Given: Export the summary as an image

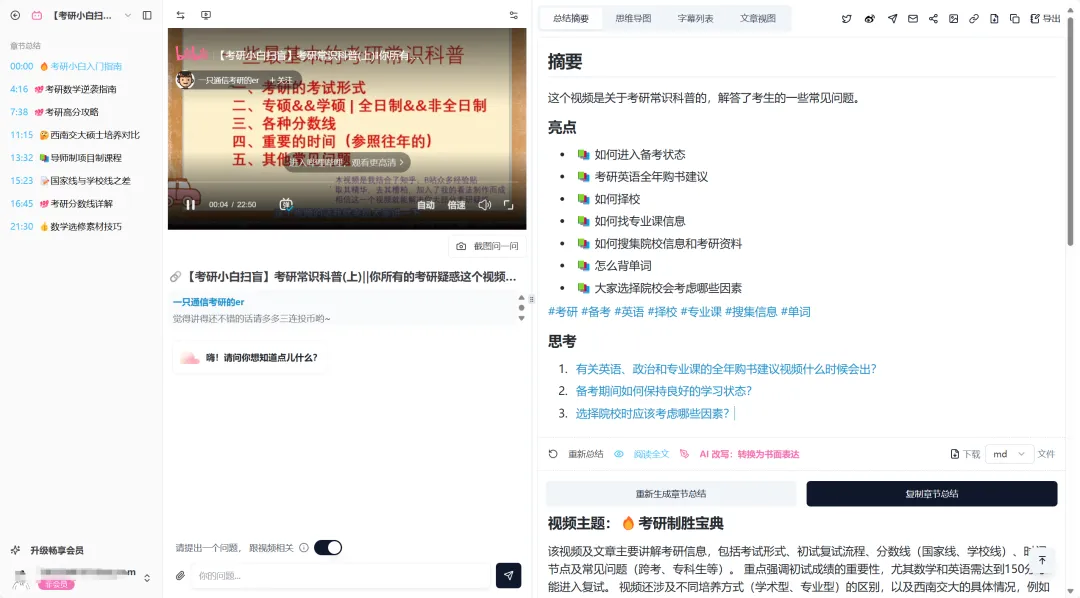Looking at the screenshot, I should coord(956,19).
